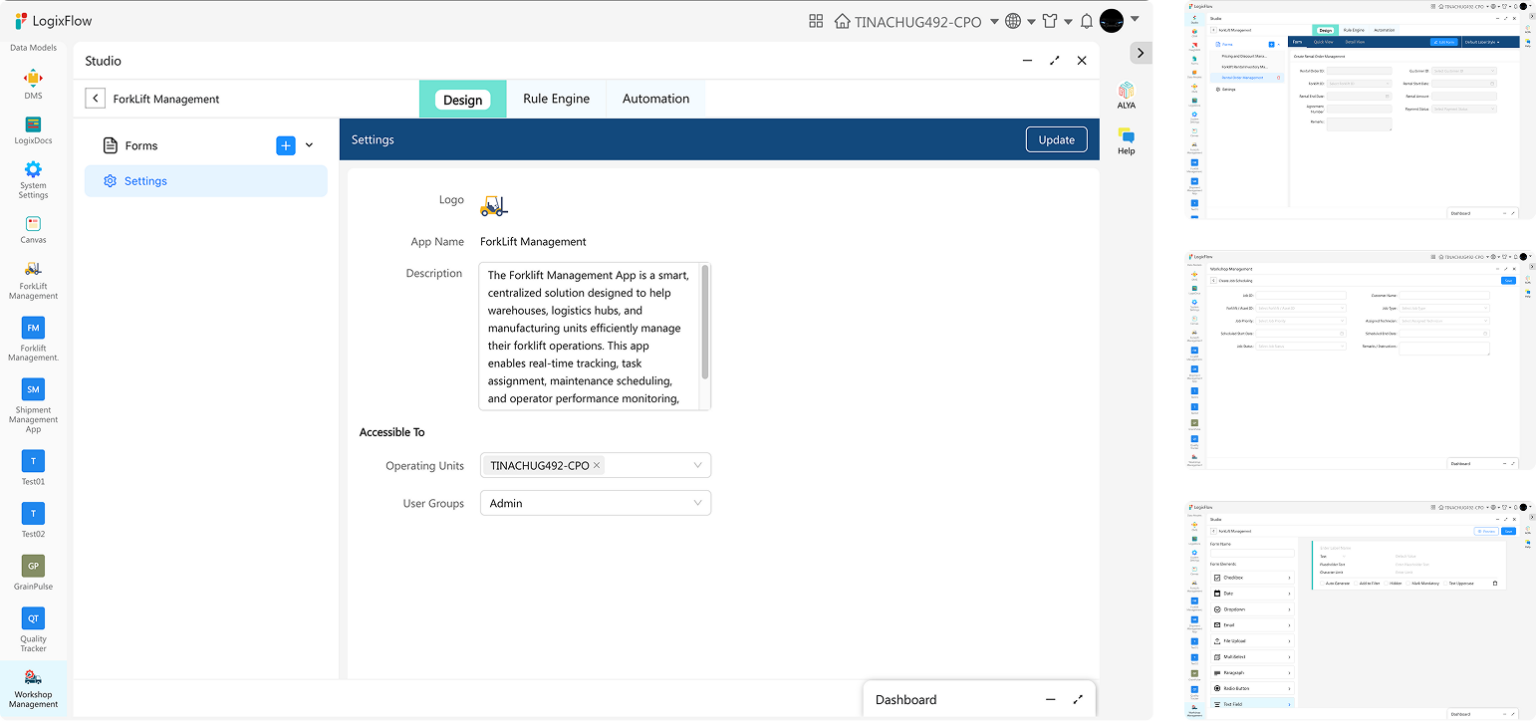Open the User Groups dropdown
Screen dimensions: 1536x721
595,503
